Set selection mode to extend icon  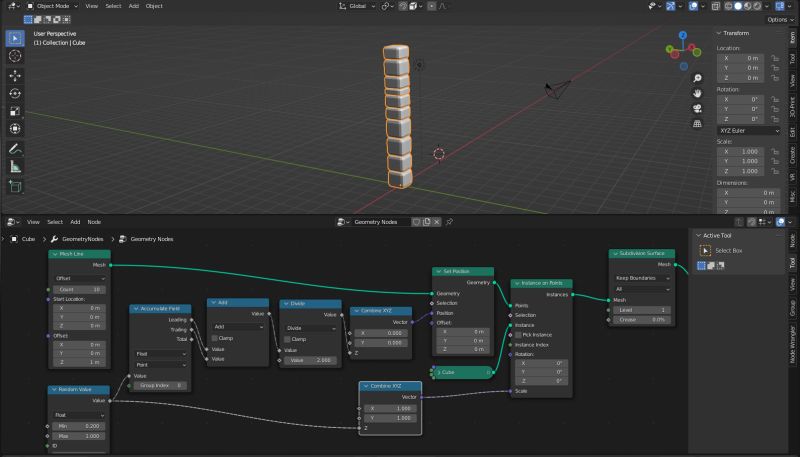(x=38, y=19)
